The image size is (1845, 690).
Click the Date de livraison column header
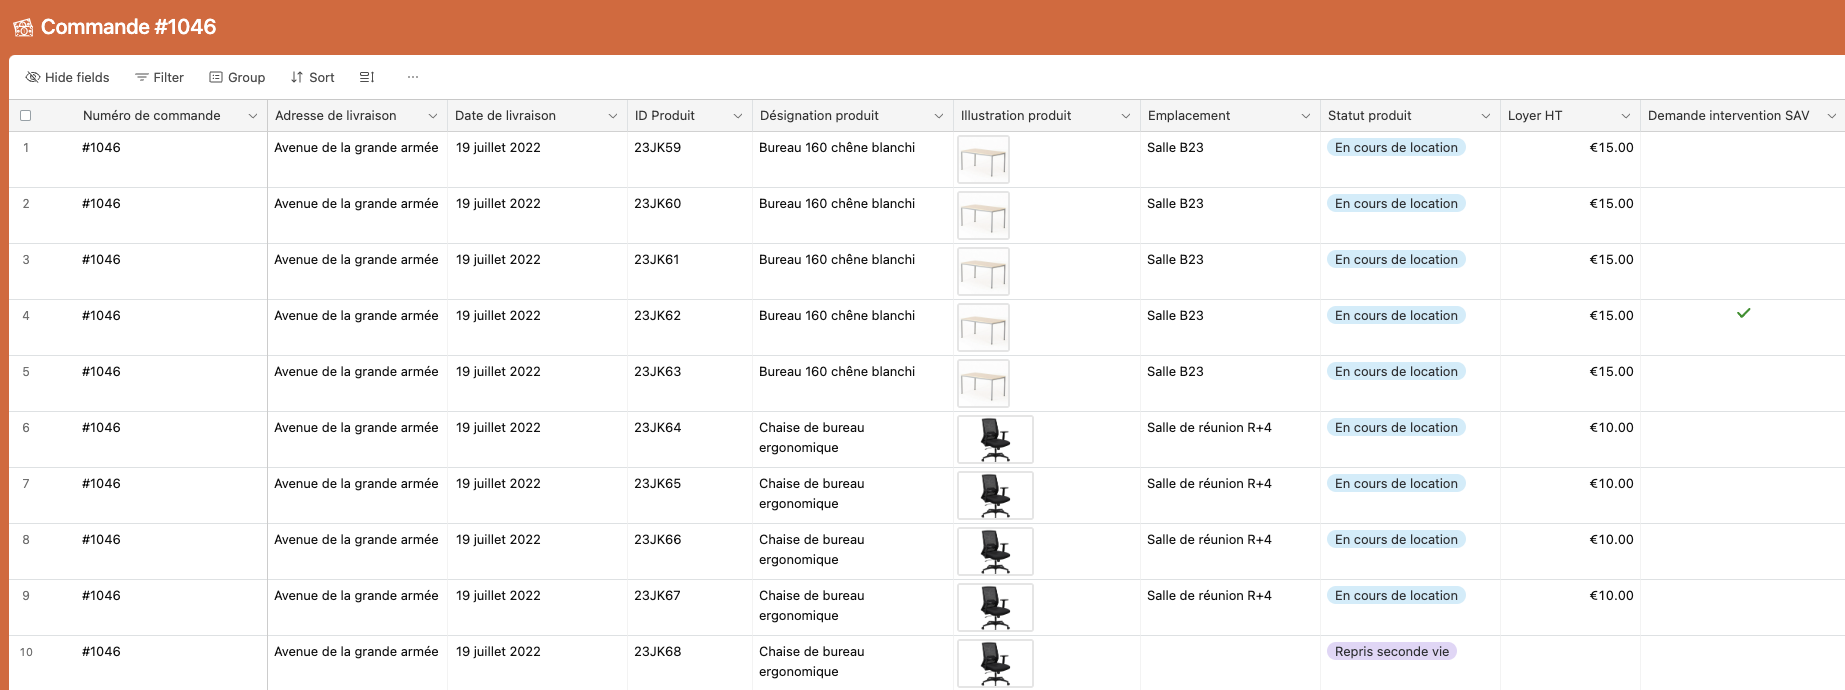(506, 116)
